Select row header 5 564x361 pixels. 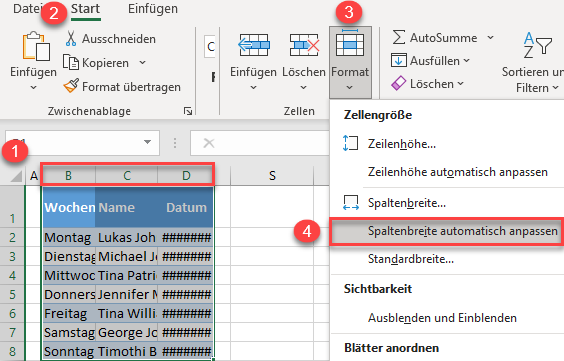(13, 294)
